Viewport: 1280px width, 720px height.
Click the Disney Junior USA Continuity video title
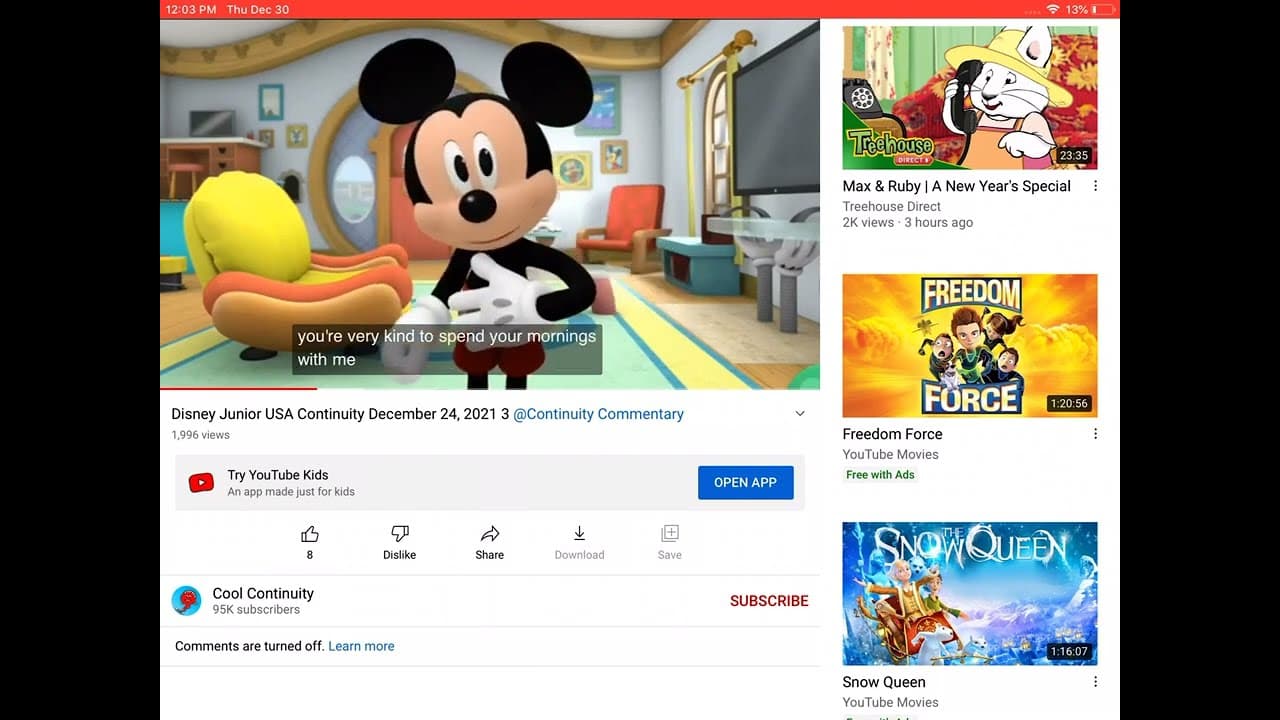(340, 414)
